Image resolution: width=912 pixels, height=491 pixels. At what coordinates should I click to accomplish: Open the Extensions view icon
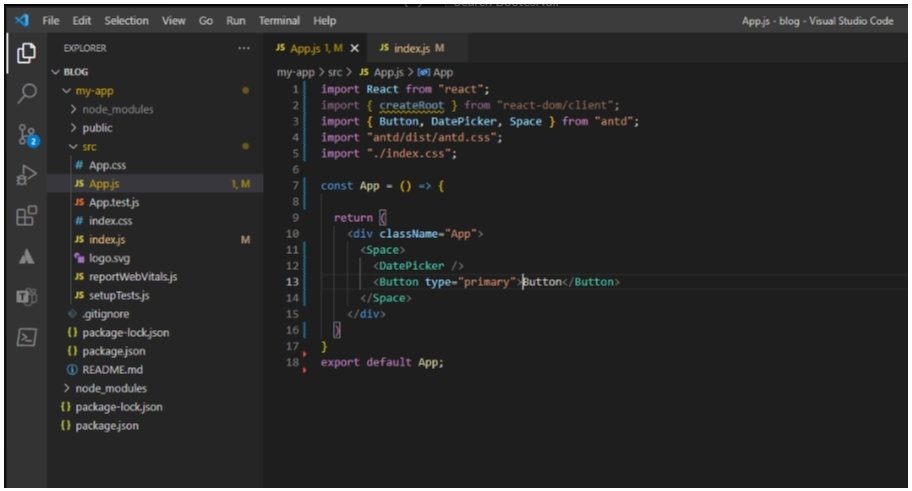(x=27, y=215)
